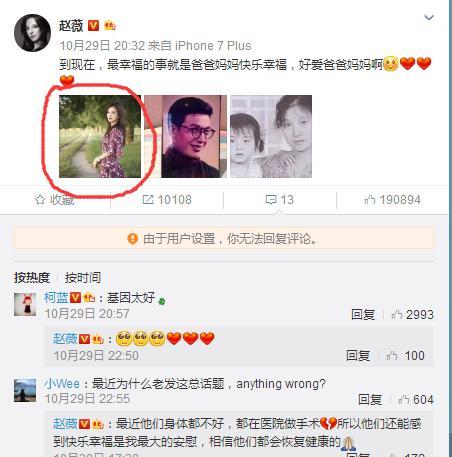The height and width of the screenshot is (457, 452).
Task: Open the woman in floral dress photo
Action: point(100,136)
